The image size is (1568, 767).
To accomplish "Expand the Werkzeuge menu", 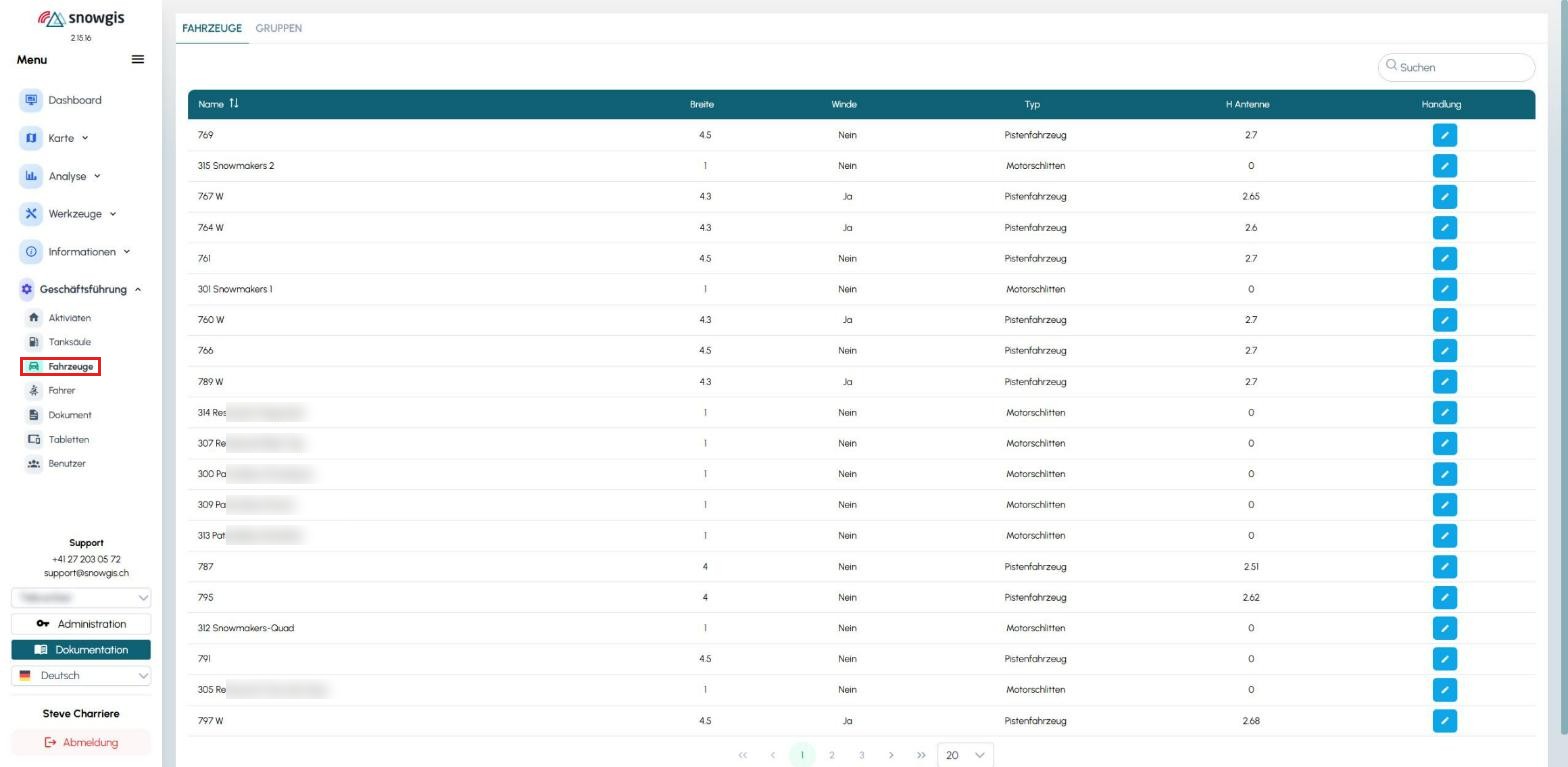I will pyautogui.click(x=69, y=214).
